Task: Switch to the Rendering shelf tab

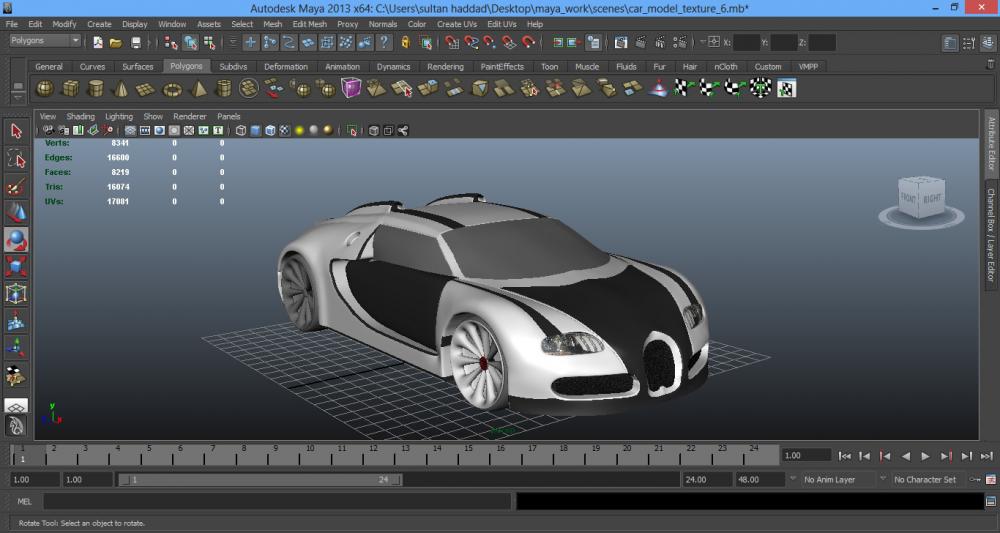Action: 445,67
